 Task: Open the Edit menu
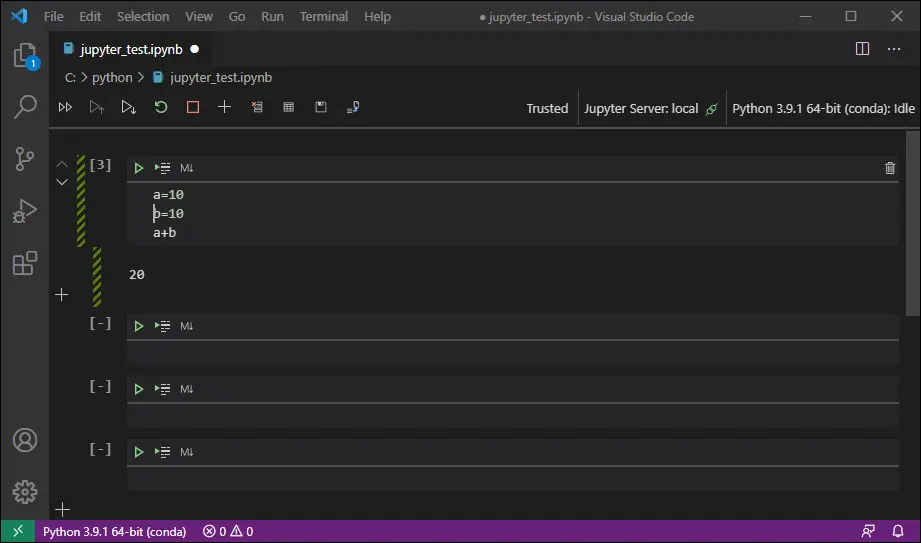pos(90,16)
